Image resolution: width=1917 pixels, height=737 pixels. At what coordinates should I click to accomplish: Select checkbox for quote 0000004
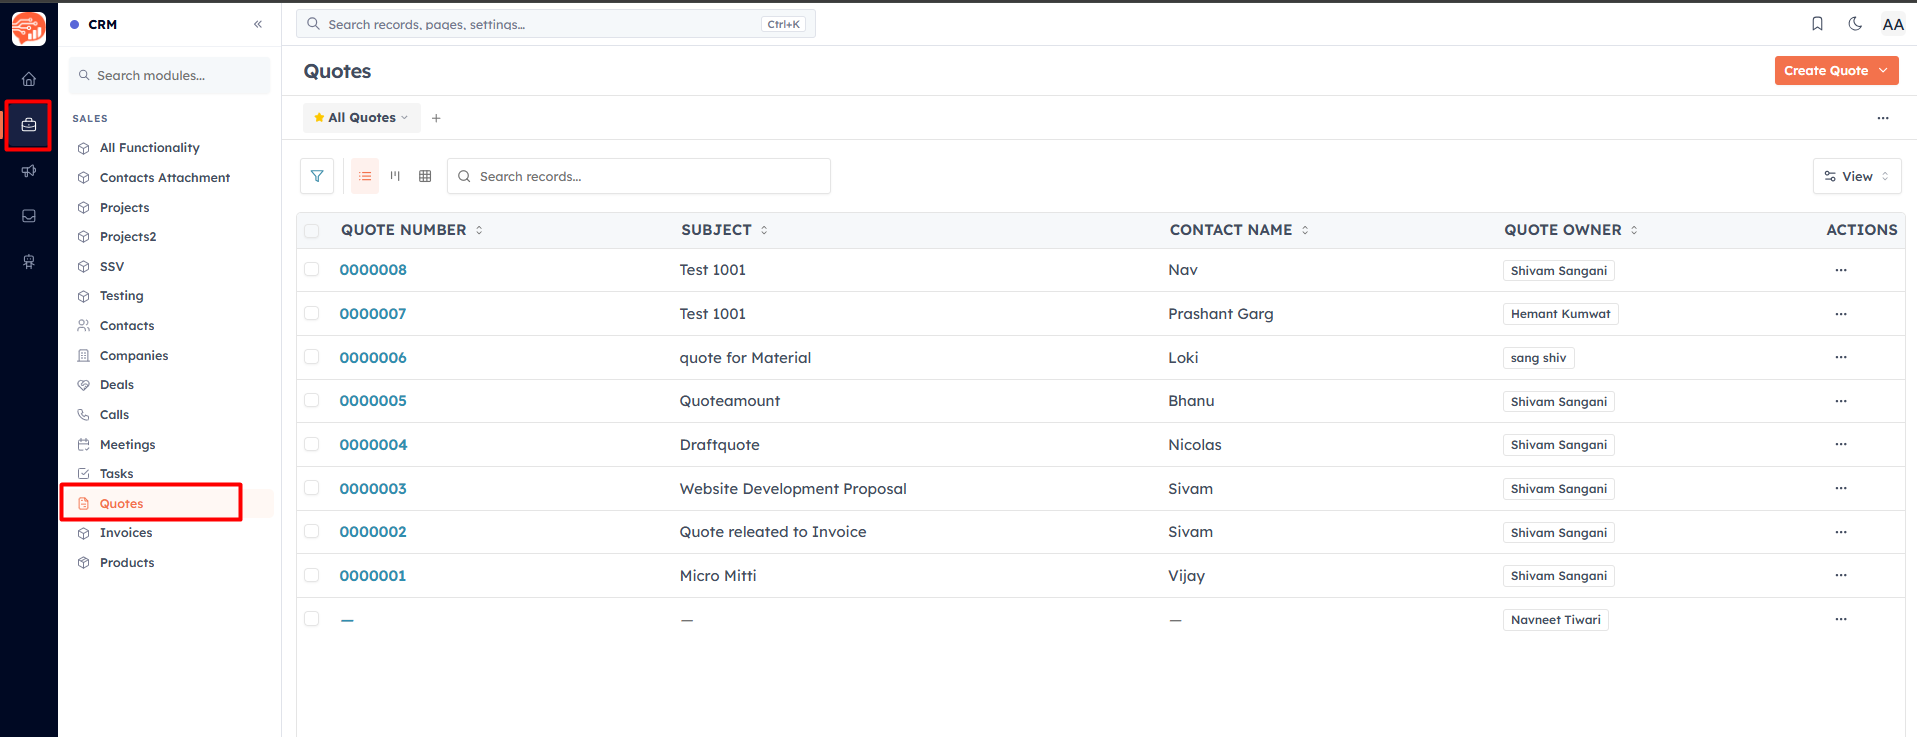312,444
